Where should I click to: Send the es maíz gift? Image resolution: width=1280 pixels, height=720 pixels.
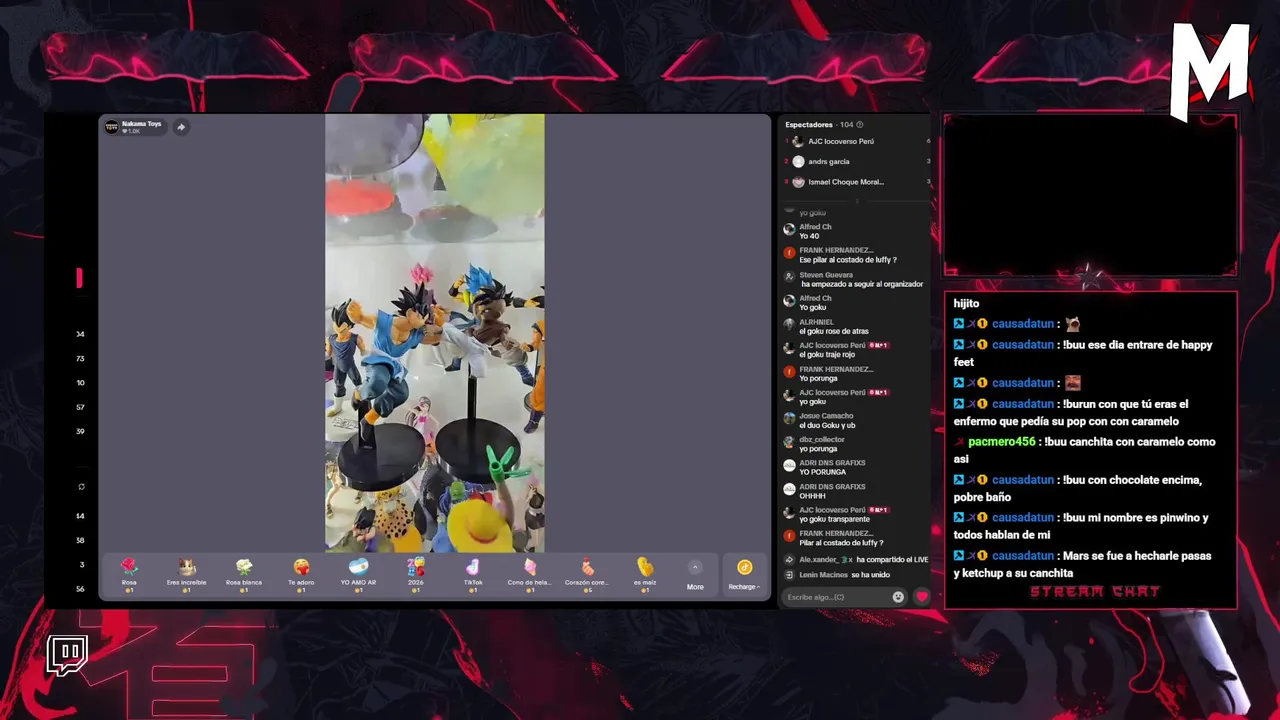(645, 574)
